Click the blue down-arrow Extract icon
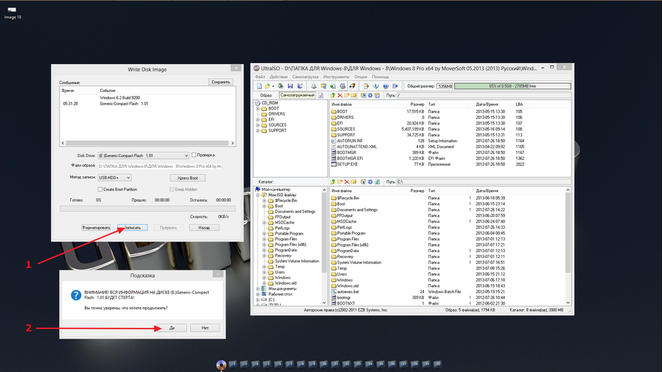662x372 pixels. click(x=376, y=86)
